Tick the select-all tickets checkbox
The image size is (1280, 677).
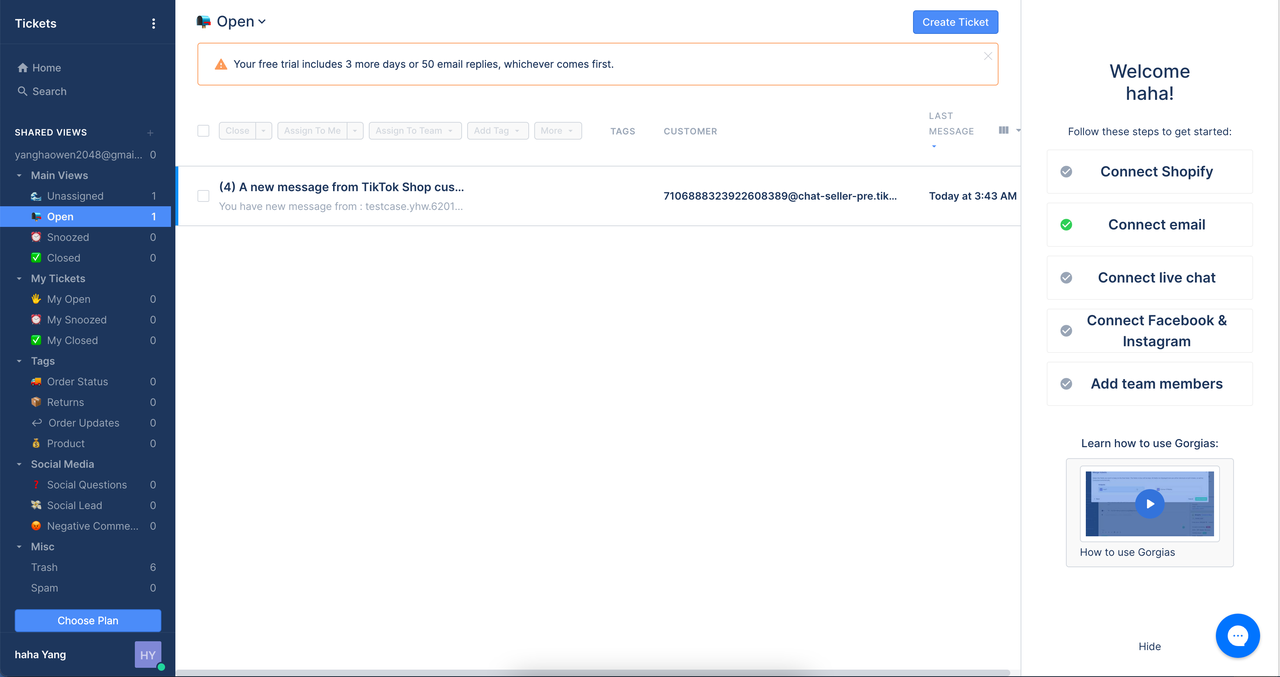pos(204,131)
